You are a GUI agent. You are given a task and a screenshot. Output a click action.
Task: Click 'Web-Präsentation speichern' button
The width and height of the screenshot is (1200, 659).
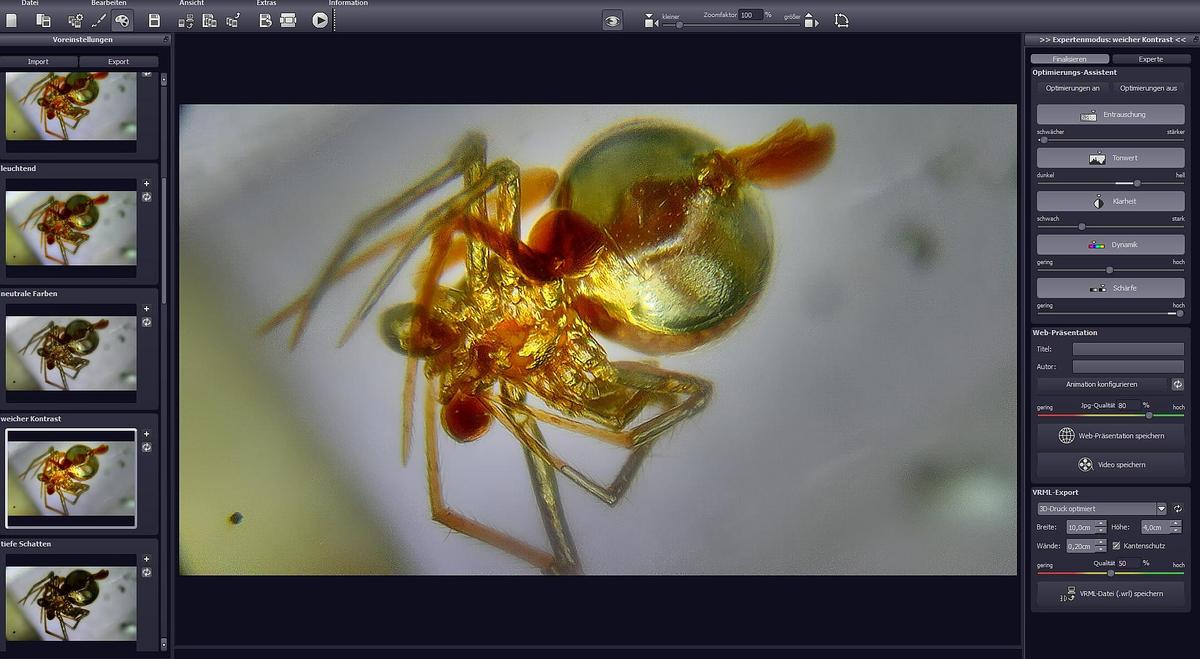click(1110, 436)
